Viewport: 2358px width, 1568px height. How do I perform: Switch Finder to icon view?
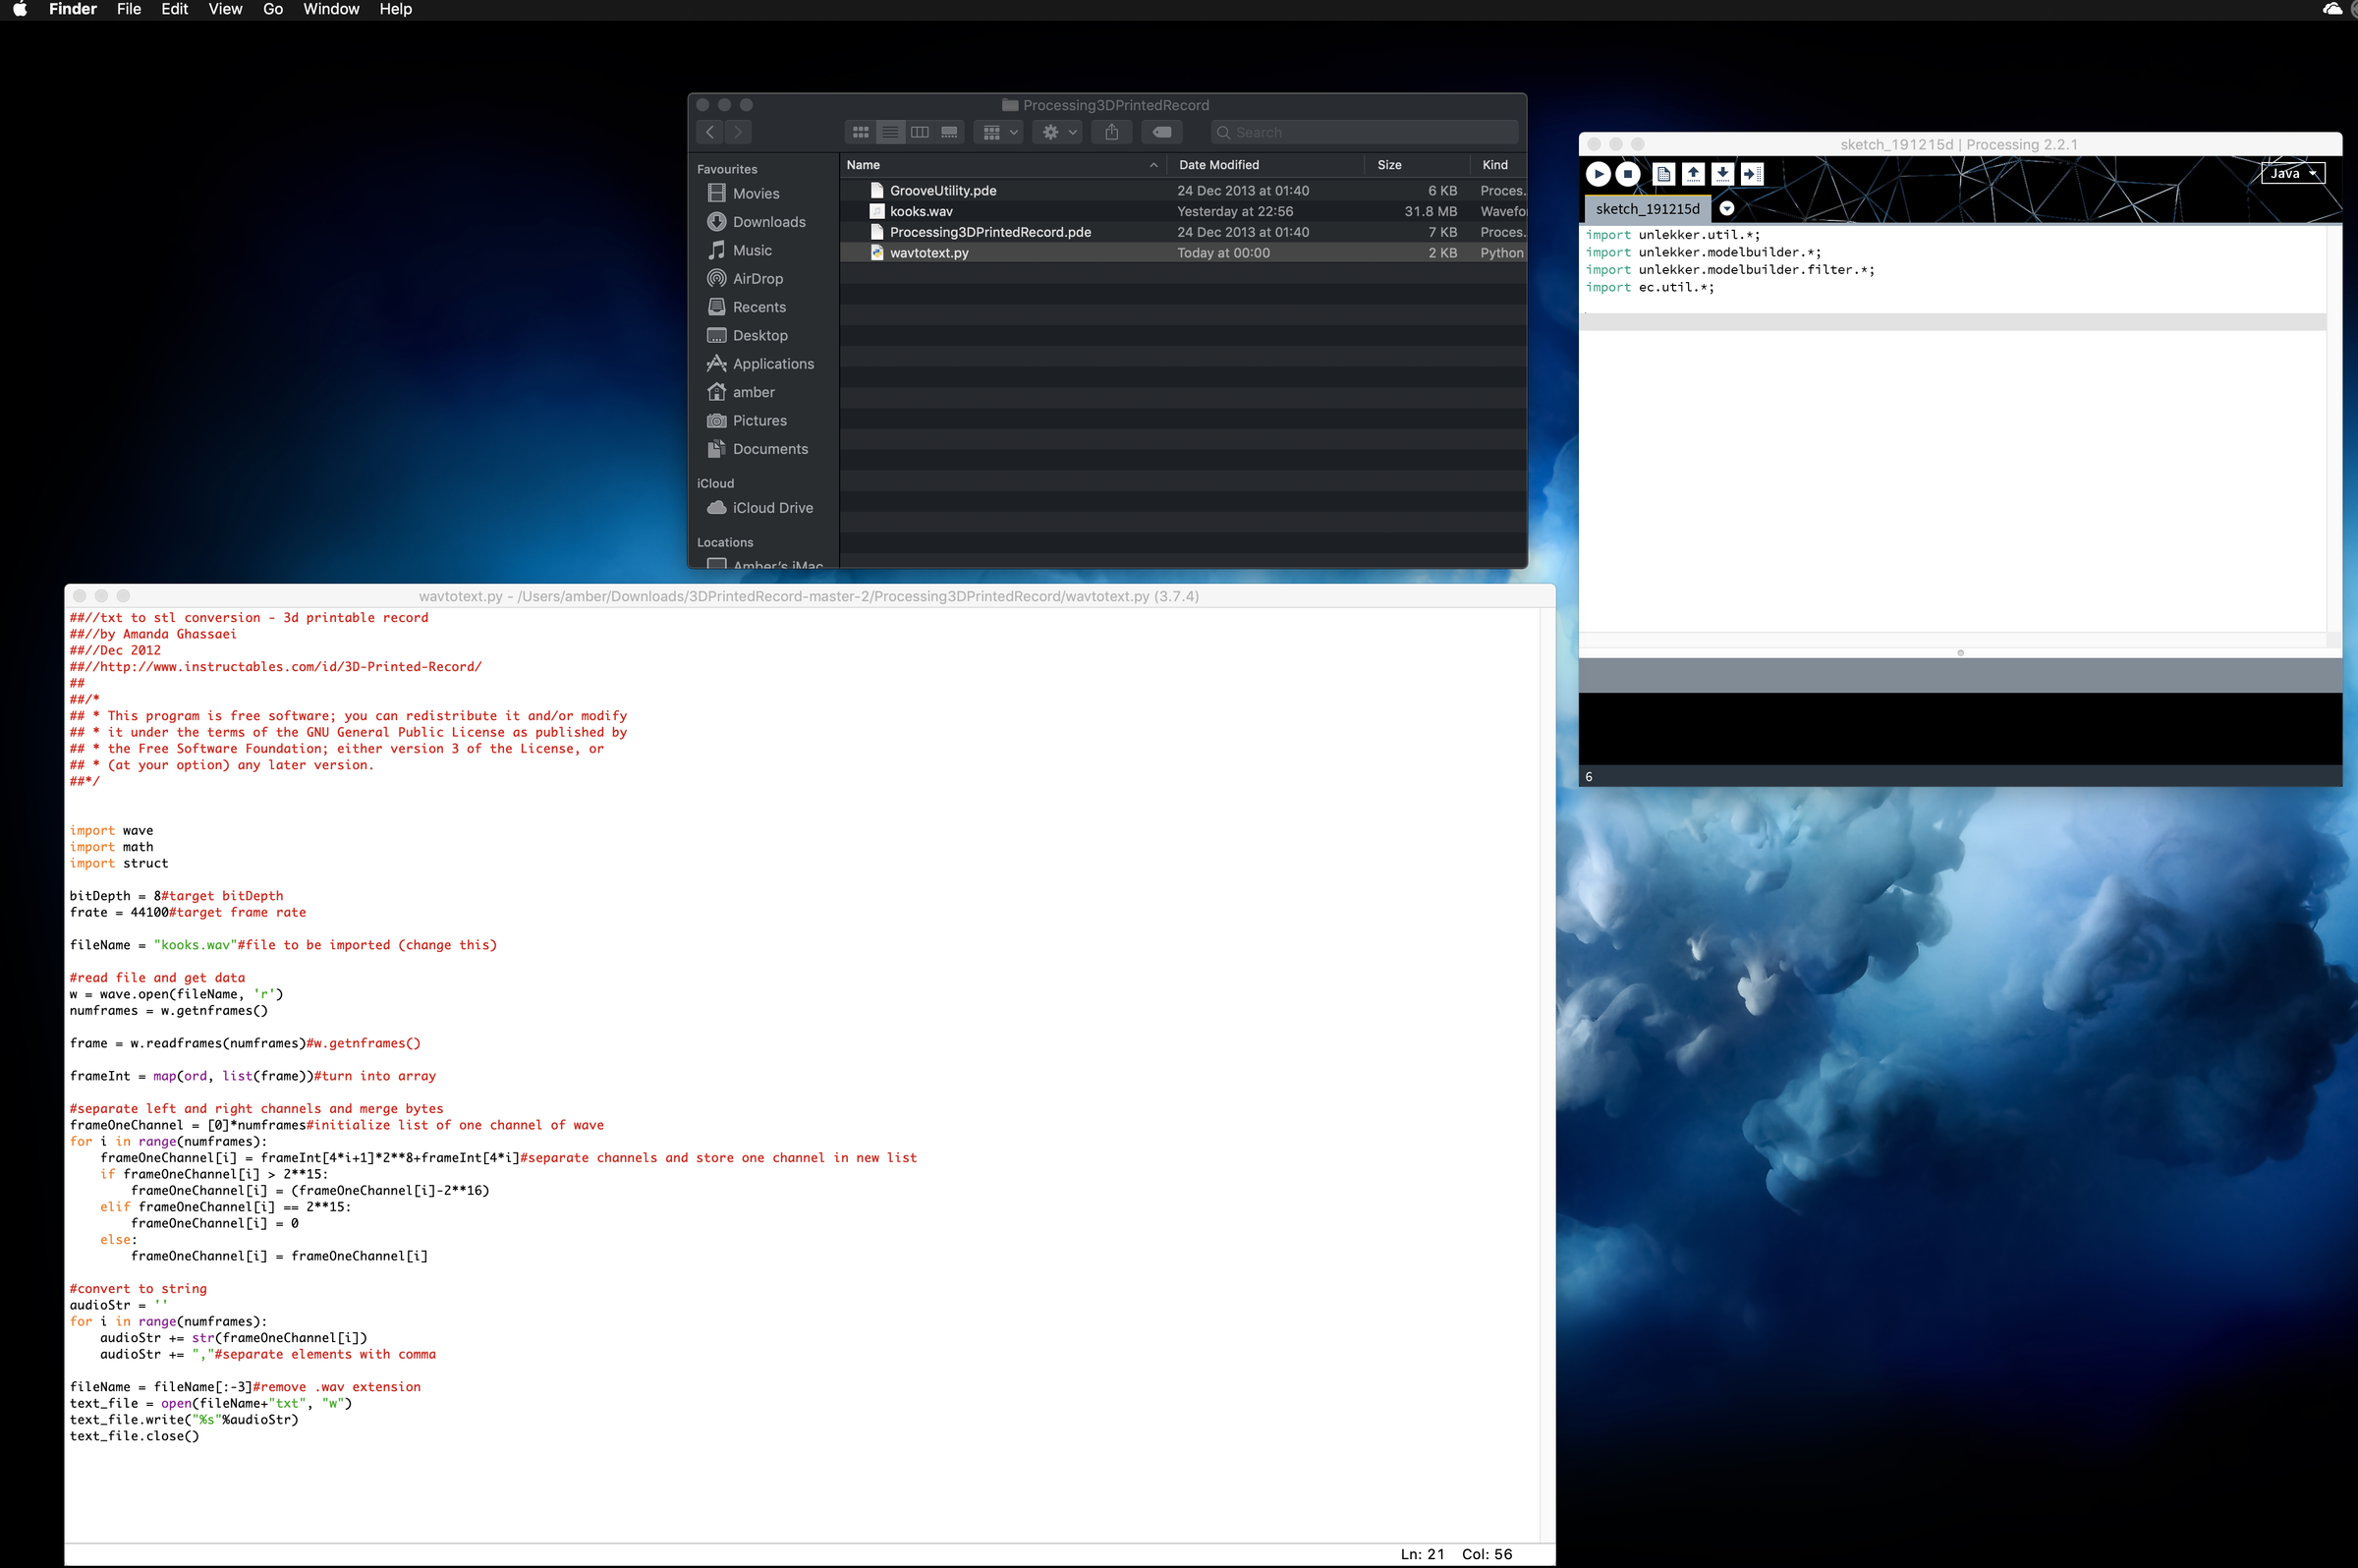click(x=860, y=132)
